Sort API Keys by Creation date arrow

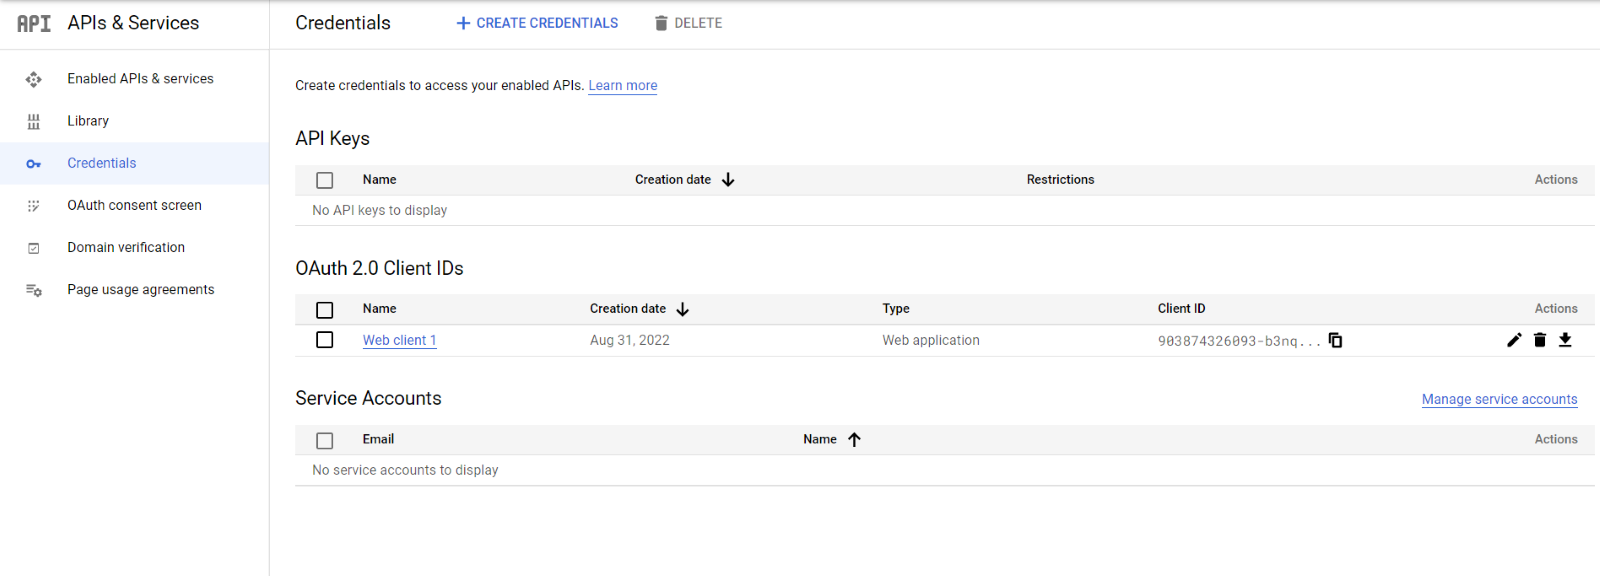728,180
